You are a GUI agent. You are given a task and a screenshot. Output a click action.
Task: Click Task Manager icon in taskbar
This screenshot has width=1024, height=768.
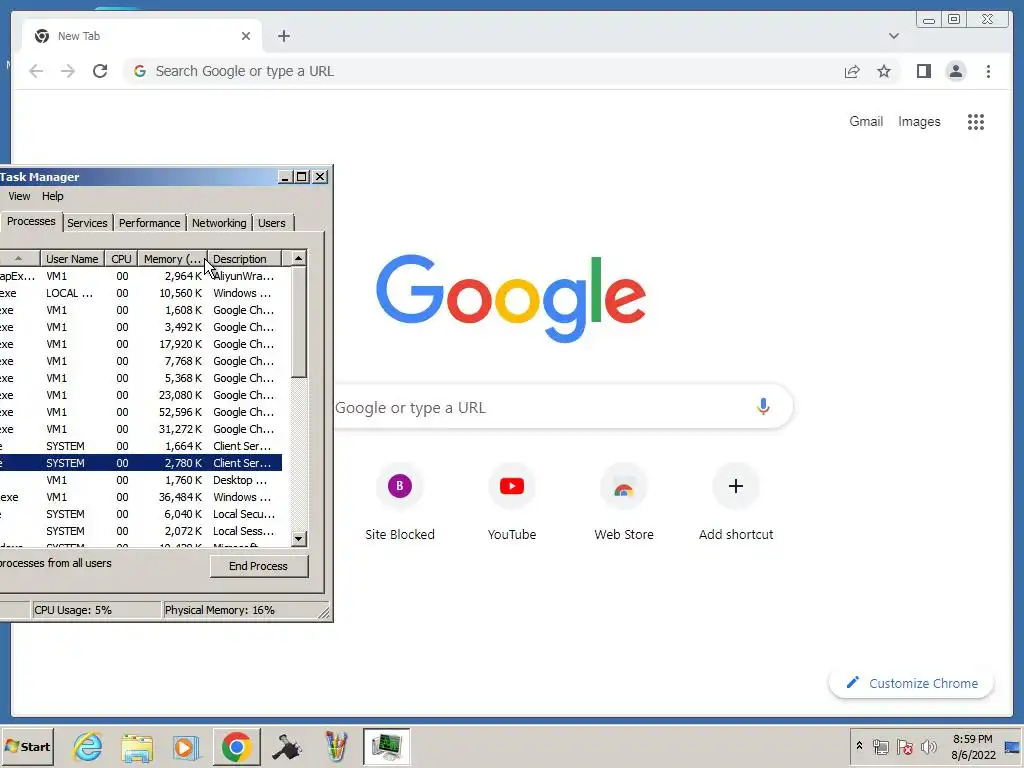[x=387, y=746]
